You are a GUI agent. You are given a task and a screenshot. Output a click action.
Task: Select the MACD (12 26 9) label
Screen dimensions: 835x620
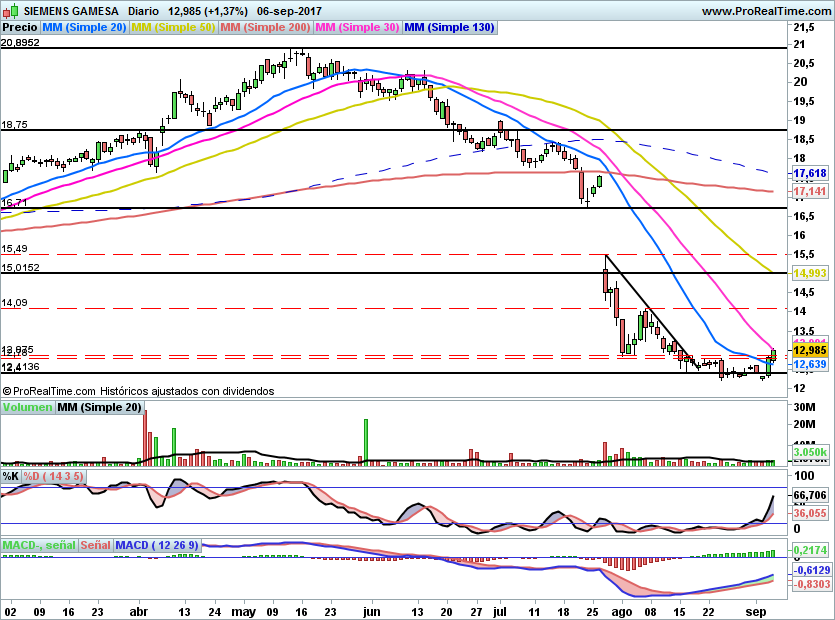[x=157, y=545]
